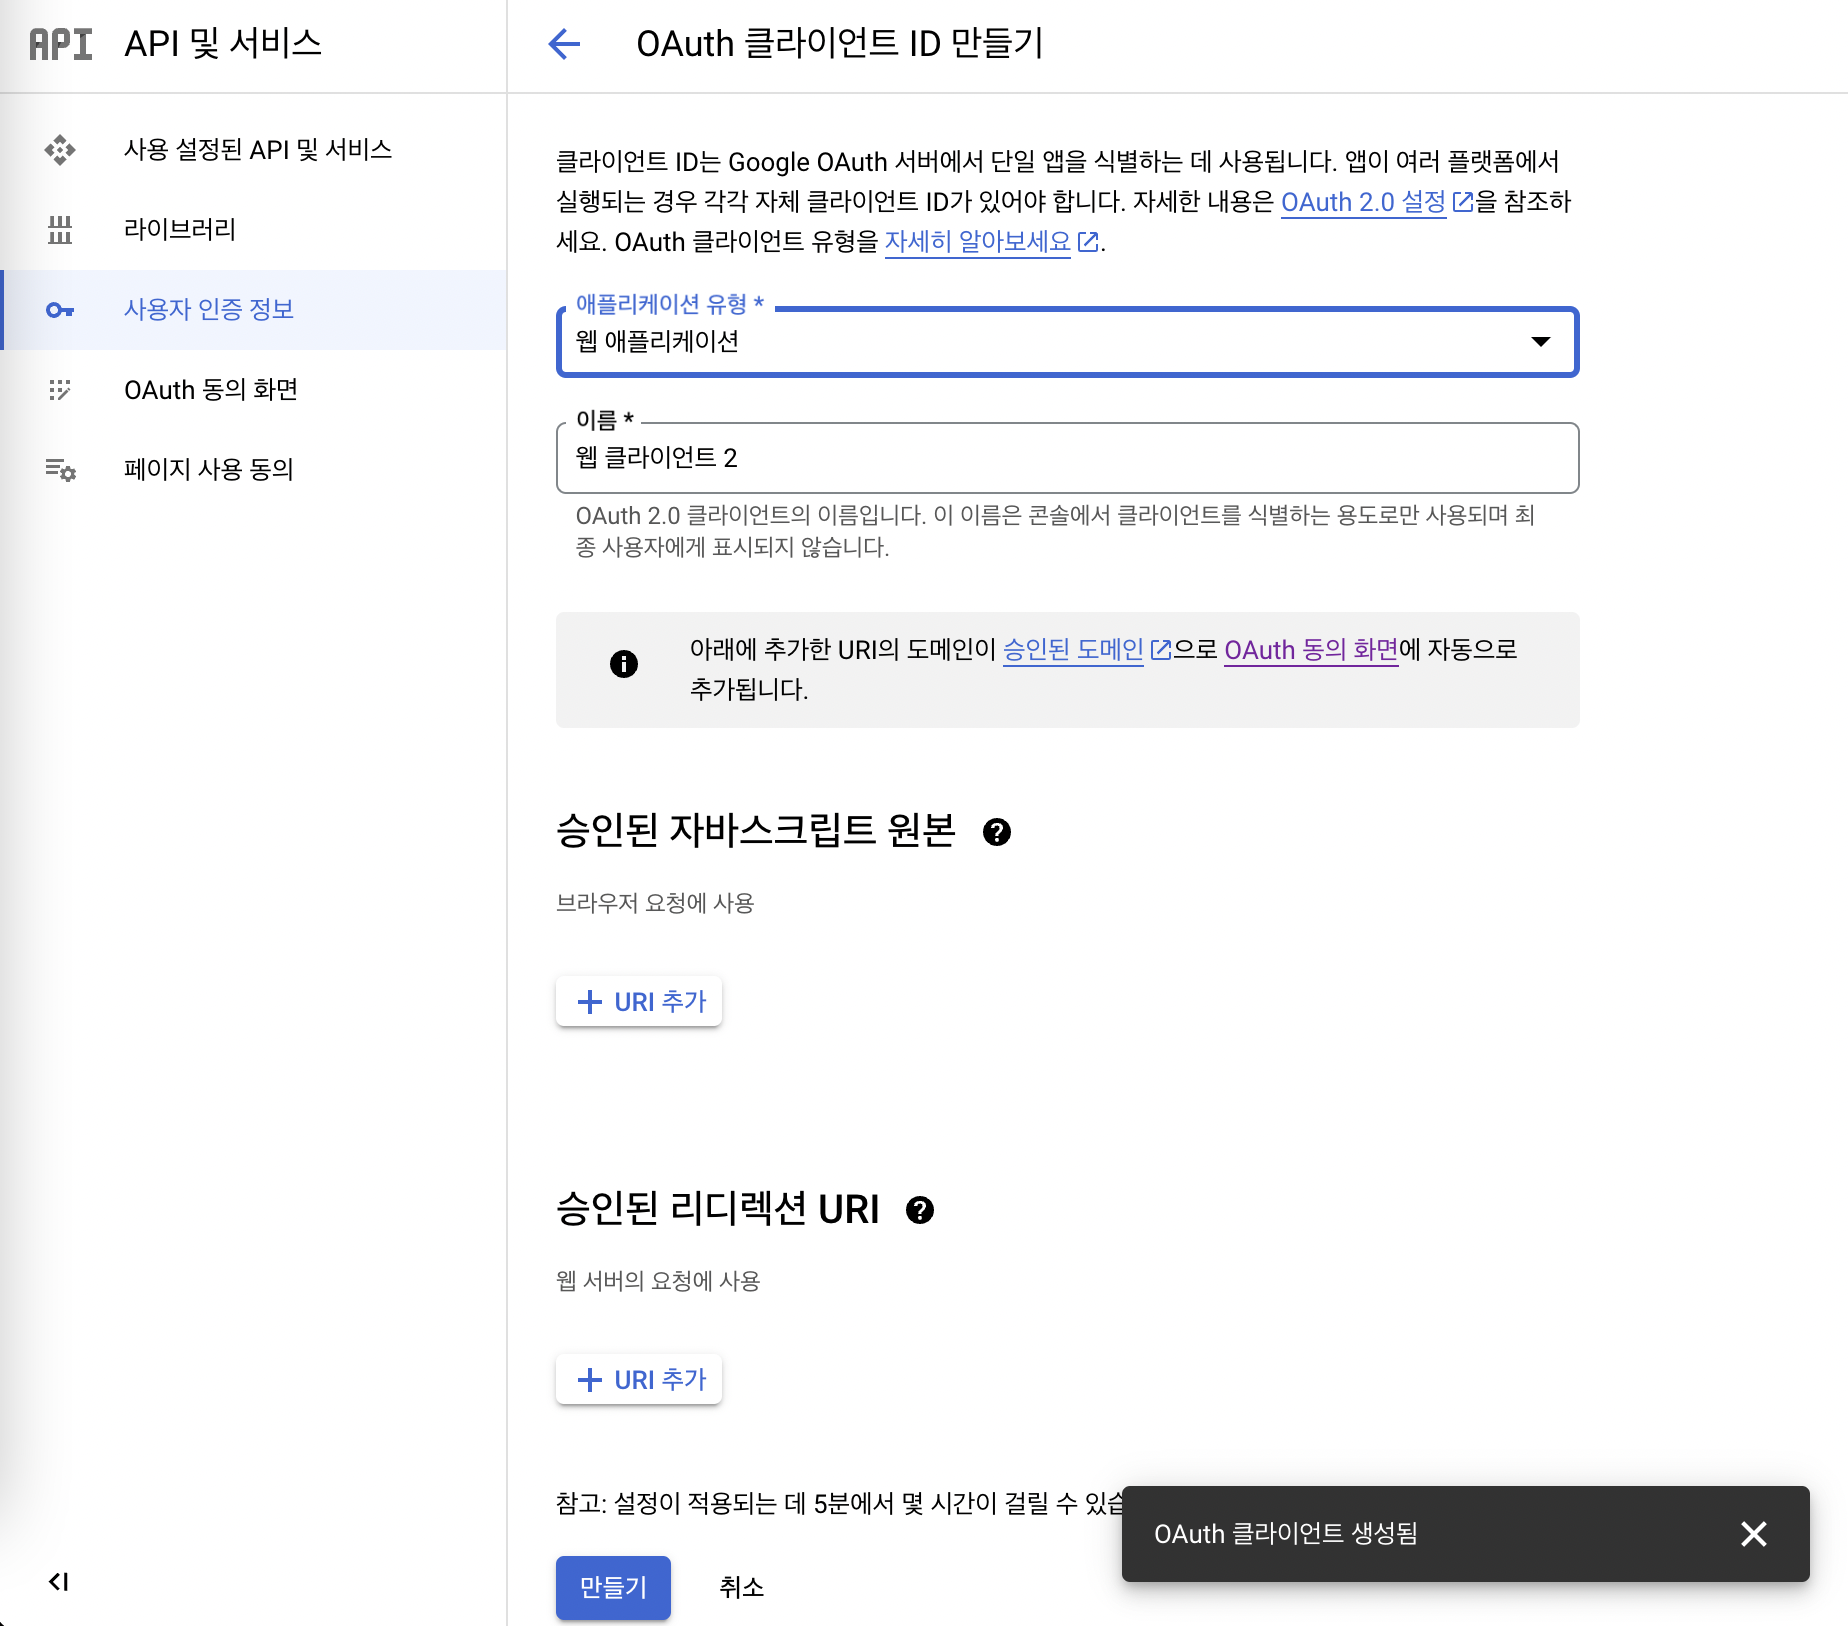Viewport: 1848px width, 1626px height.
Task: Click the OAuth 클라이언트 ID 만들기 page title
Action: click(x=840, y=44)
